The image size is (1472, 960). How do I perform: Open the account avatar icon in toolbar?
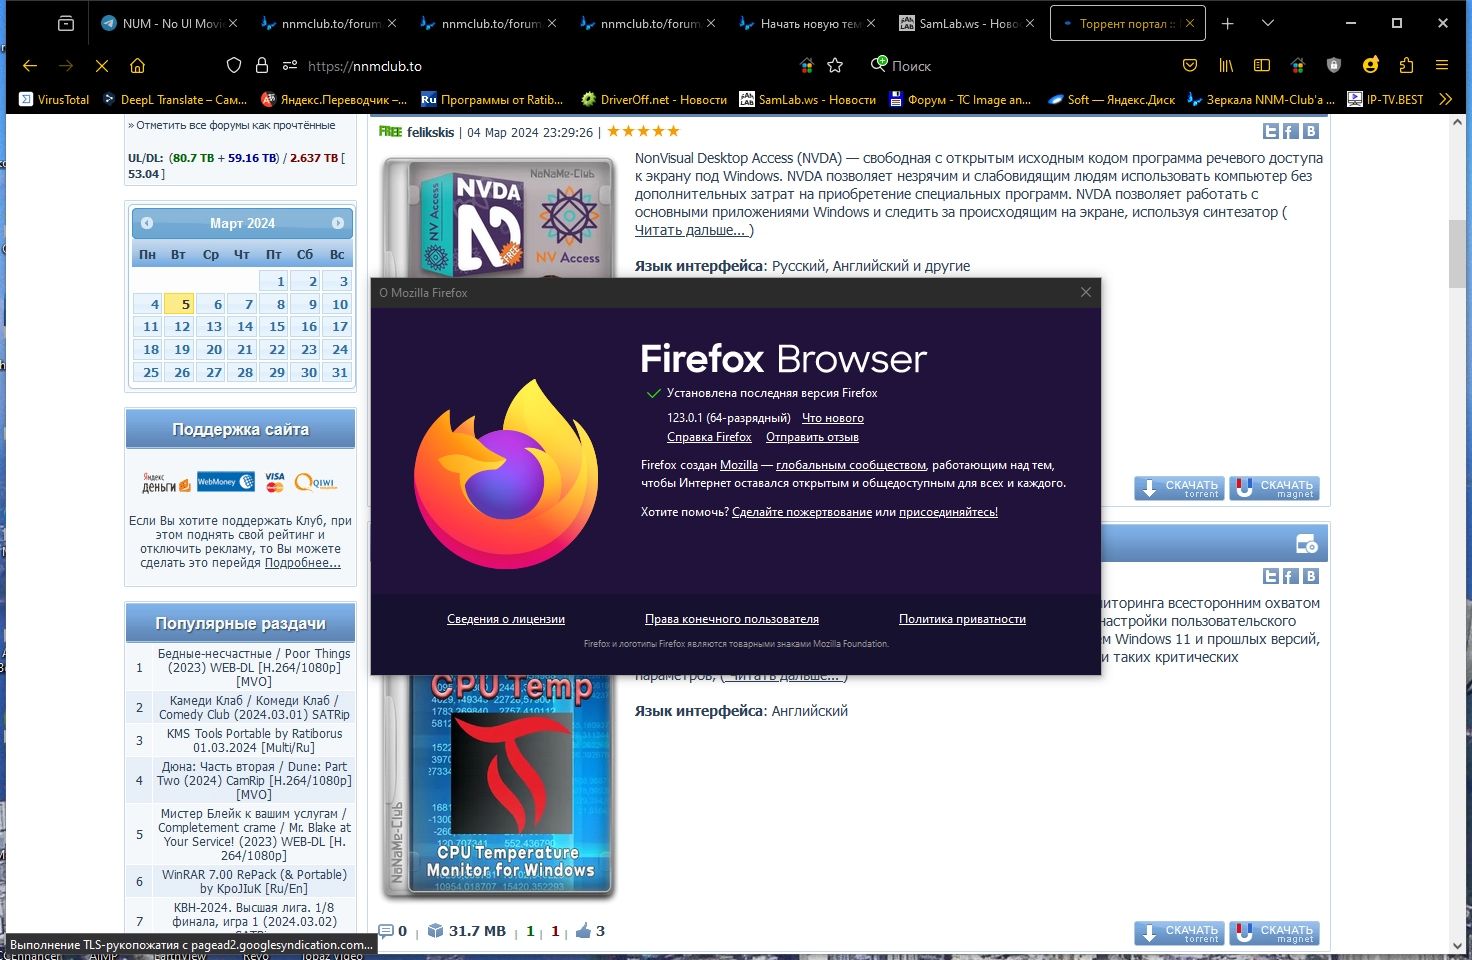(x=1370, y=65)
